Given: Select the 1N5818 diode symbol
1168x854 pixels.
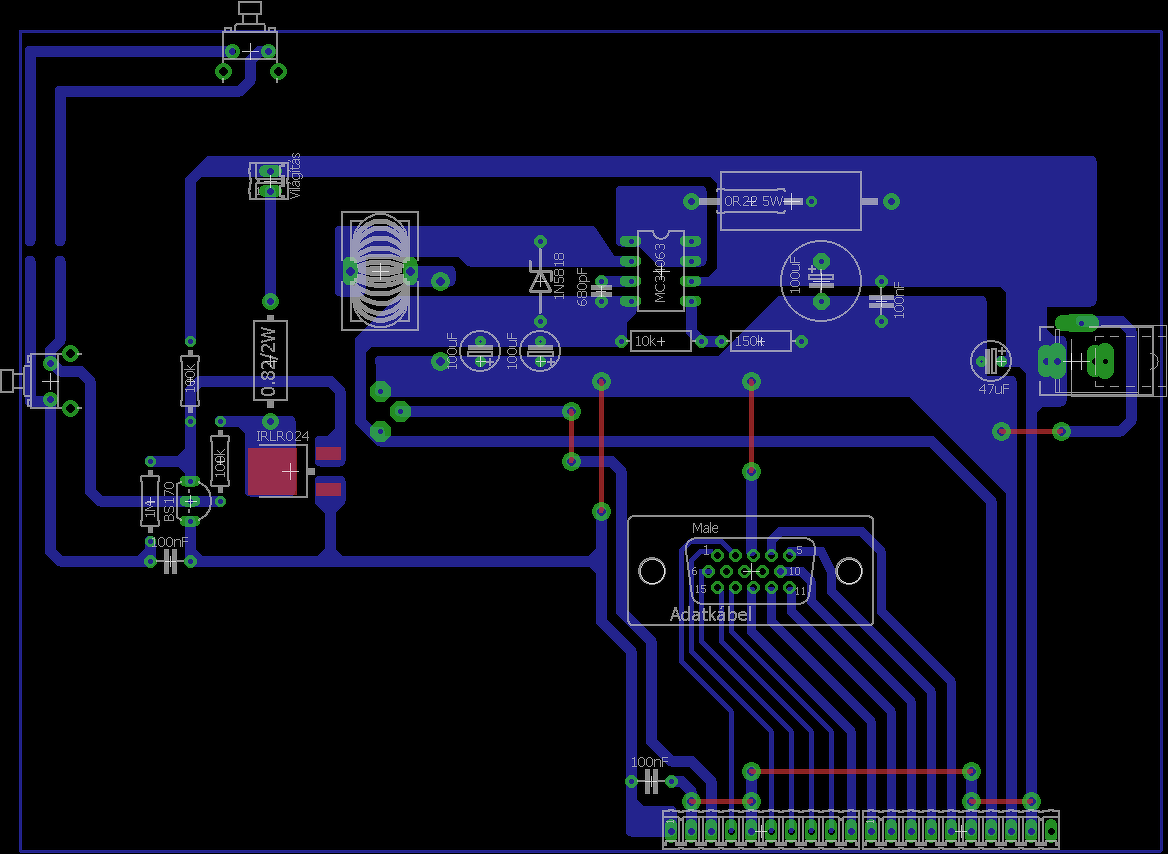Looking at the screenshot, I should (x=540, y=281).
